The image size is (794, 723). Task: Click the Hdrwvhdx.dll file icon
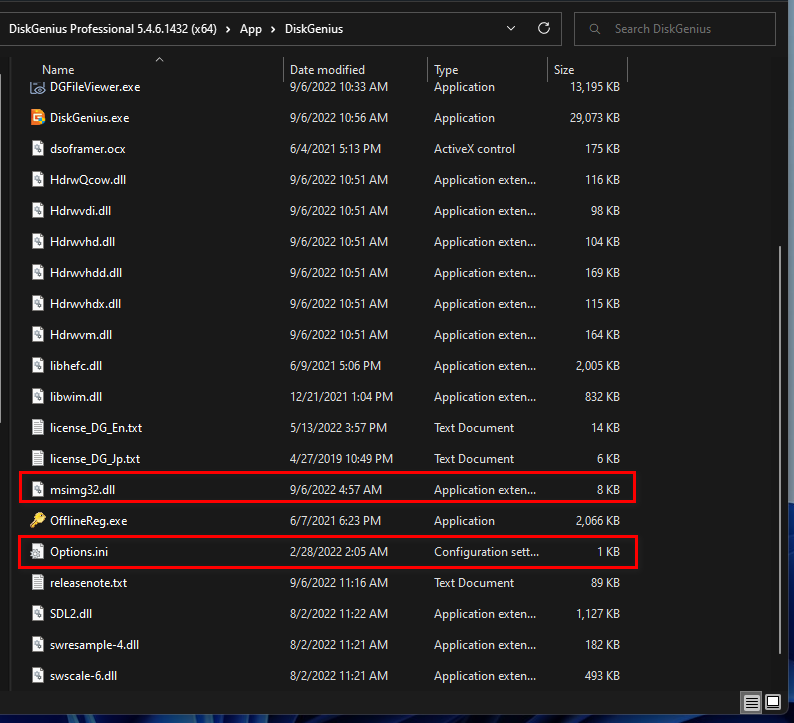click(38, 303)
